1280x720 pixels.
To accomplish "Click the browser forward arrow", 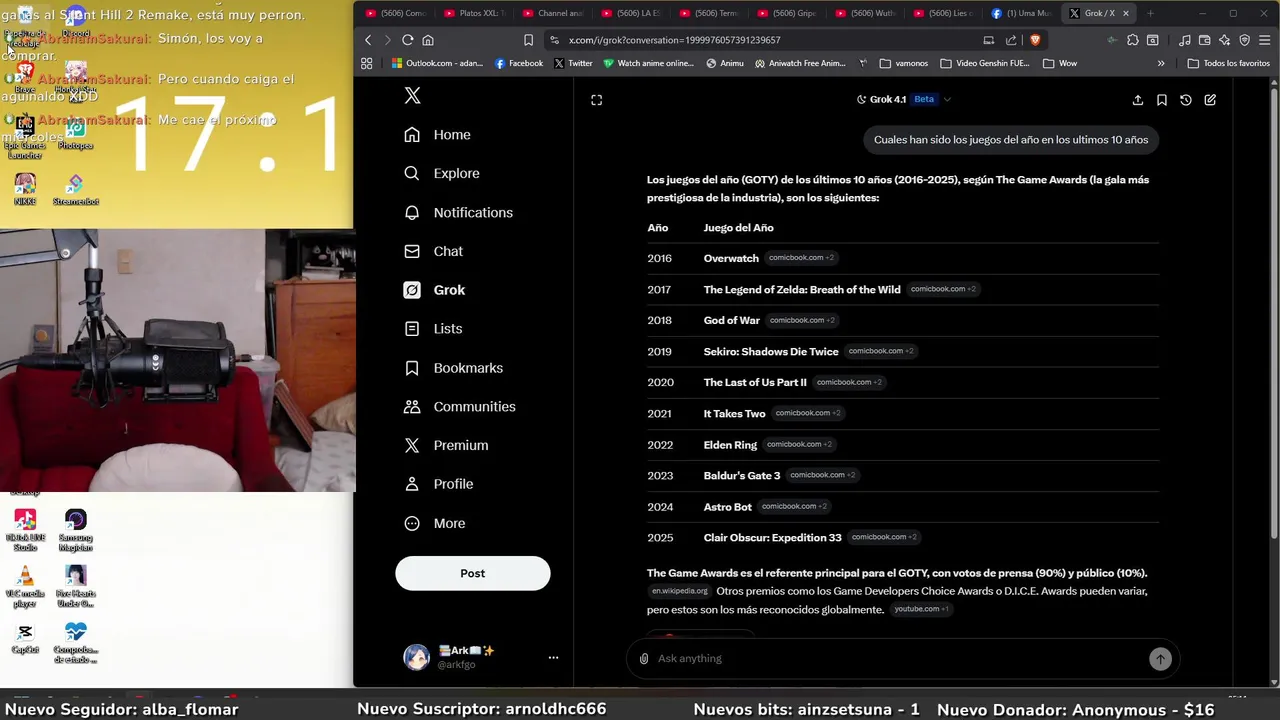I will pos(388,40).
